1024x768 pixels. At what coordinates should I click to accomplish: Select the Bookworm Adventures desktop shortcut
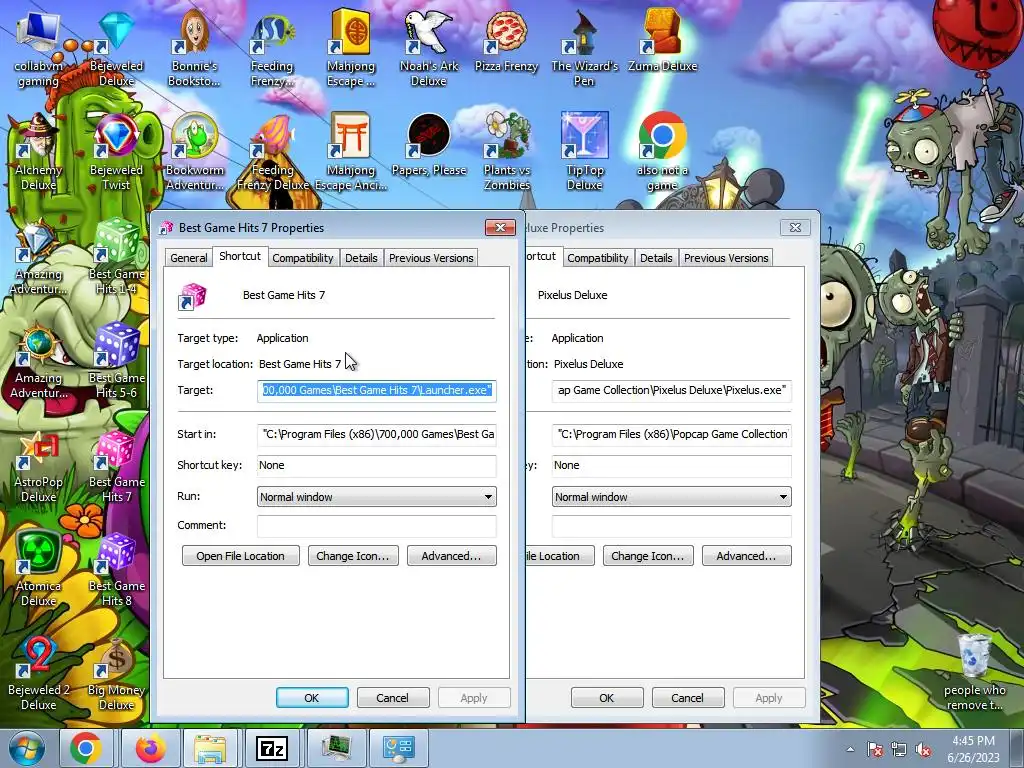[x=194, y=154]
